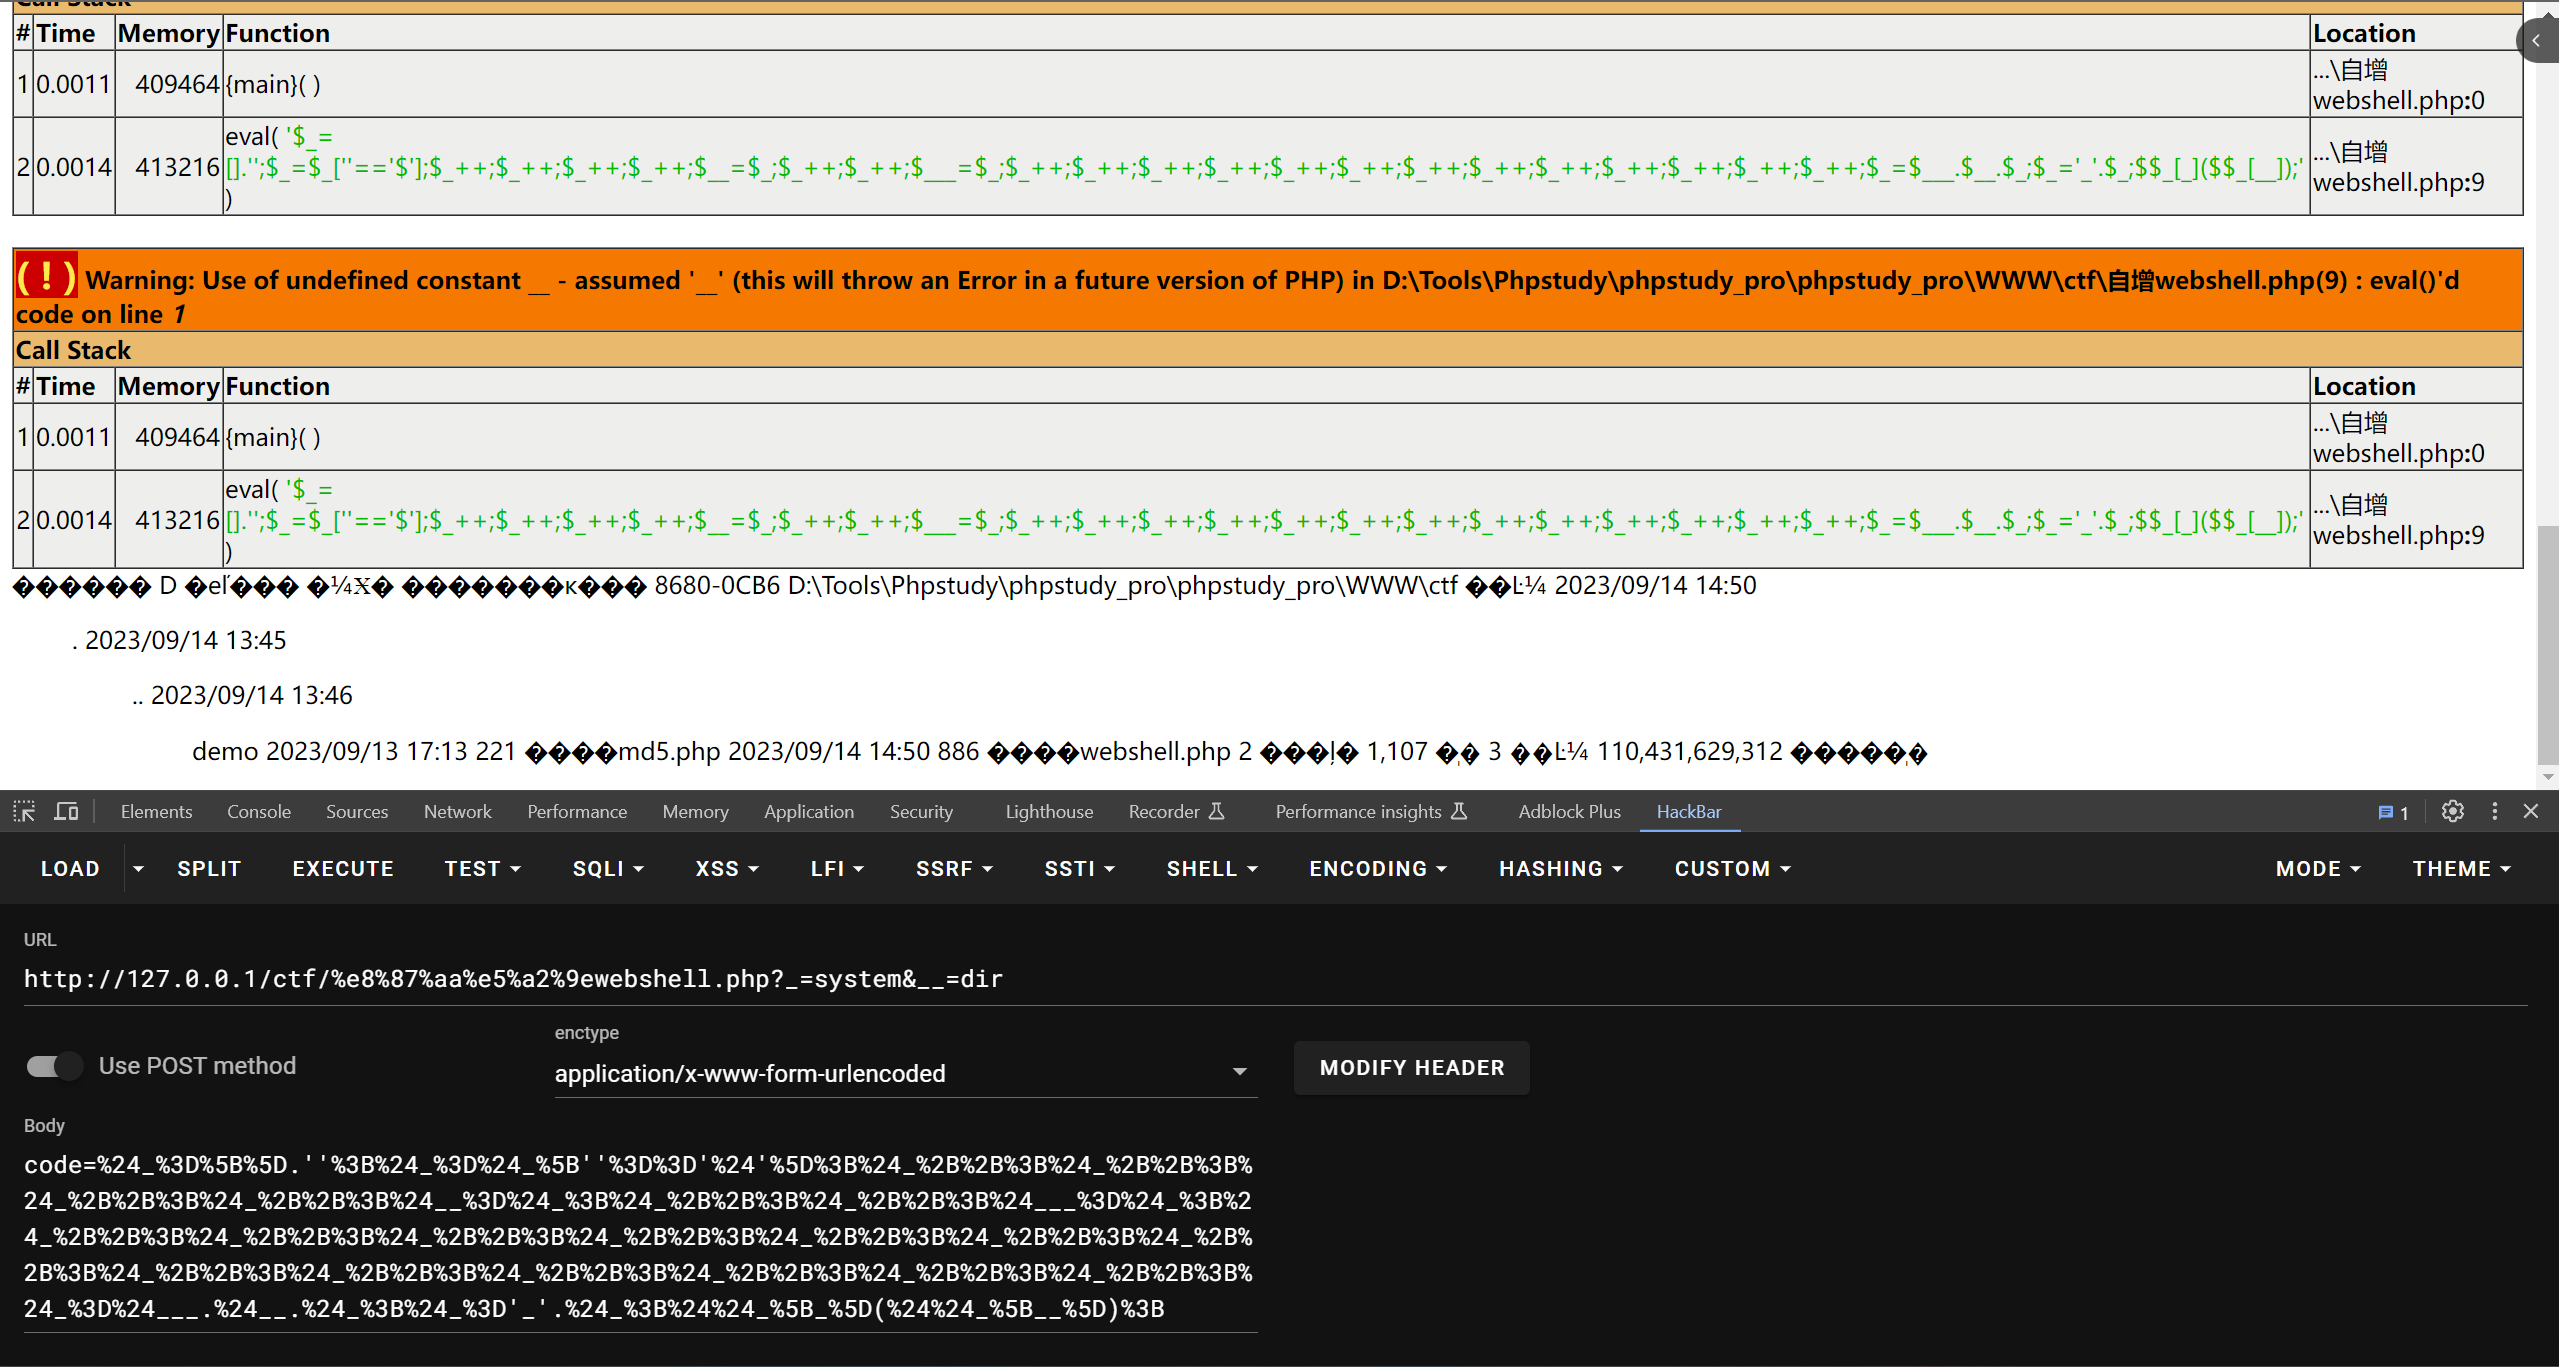Screen dimensions: 2559x1367
Task: Switch to the Lighthouse tab
Action: point(1049,812)
